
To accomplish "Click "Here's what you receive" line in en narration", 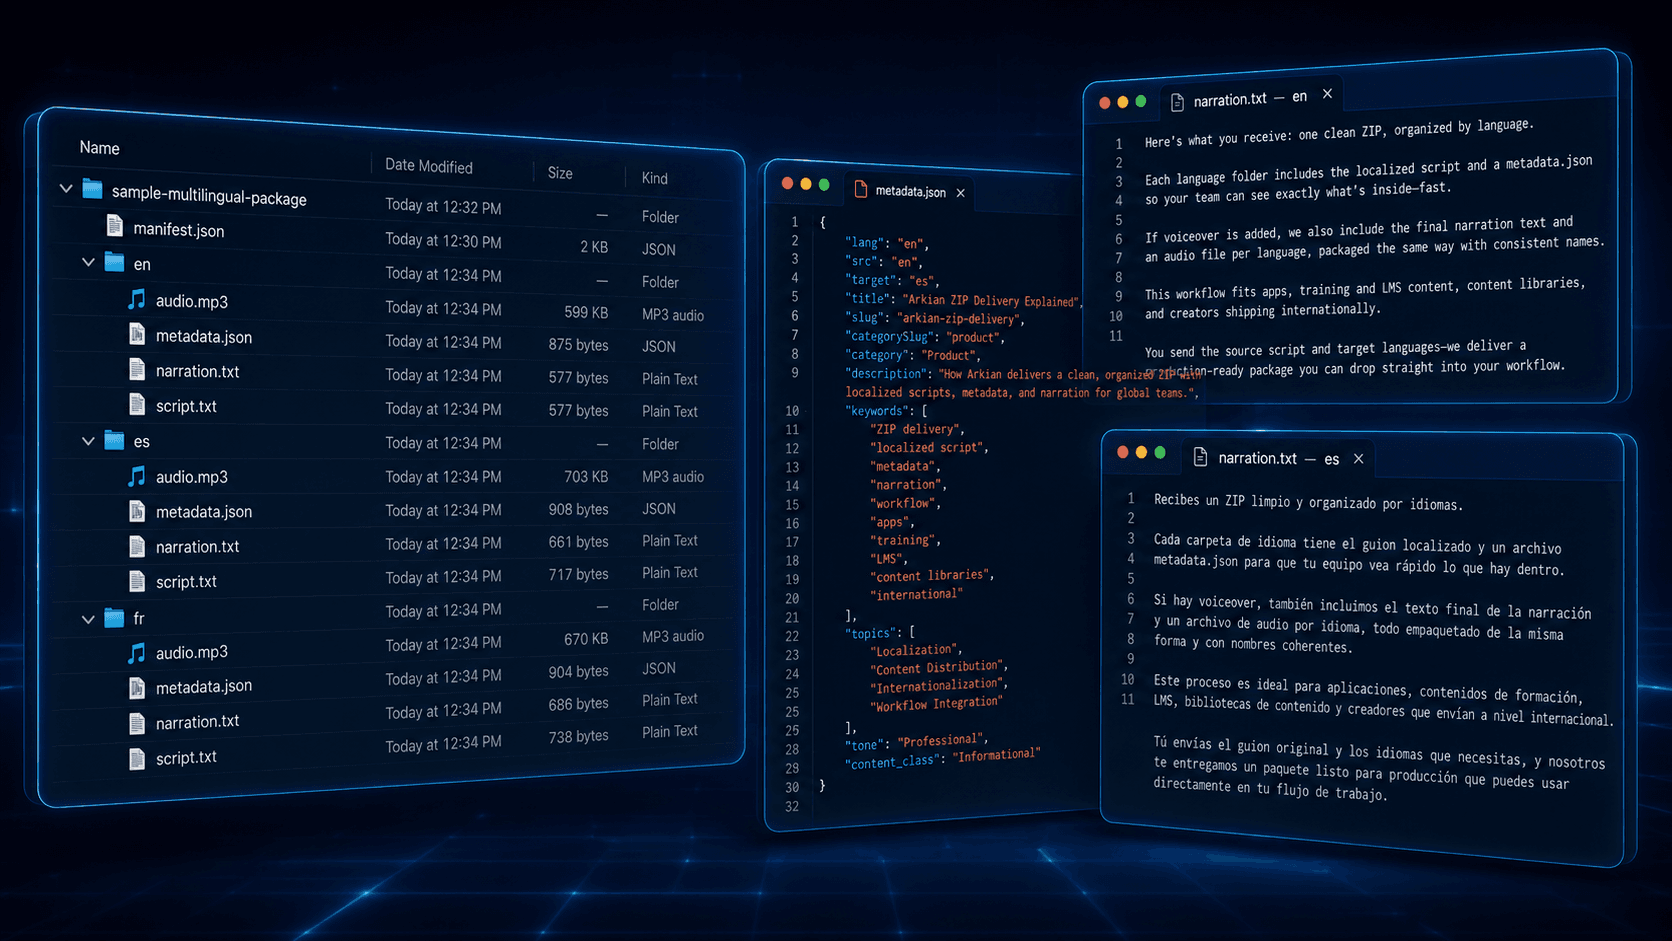I will (x=1339, y=133).
